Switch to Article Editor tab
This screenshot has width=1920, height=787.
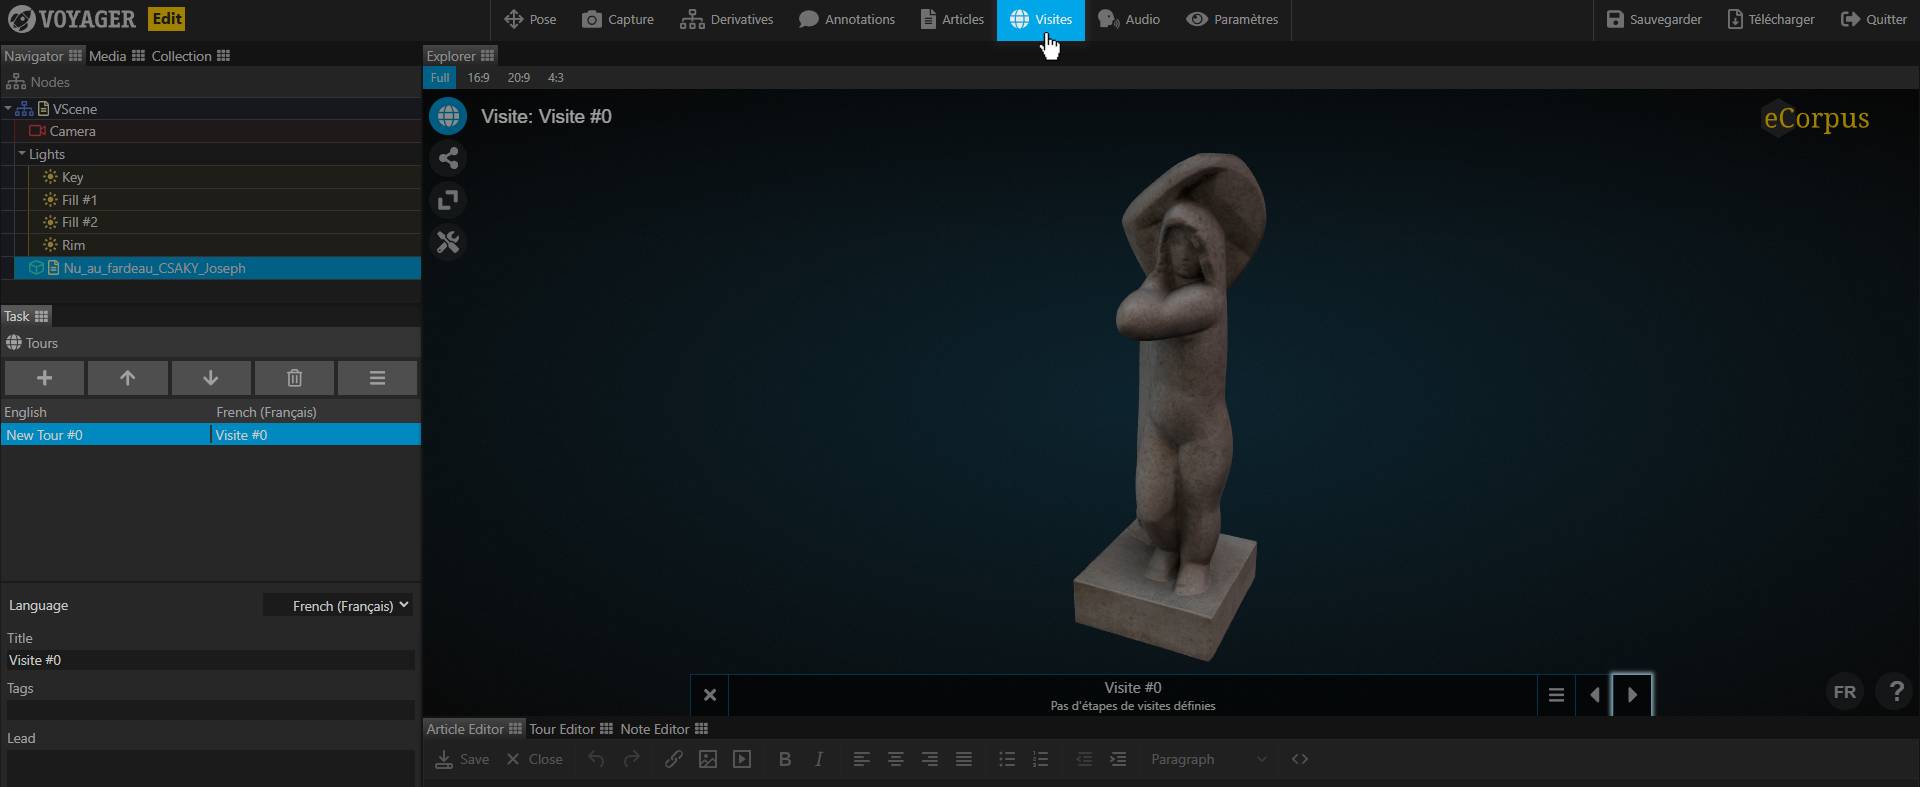(x=474, y=729)
